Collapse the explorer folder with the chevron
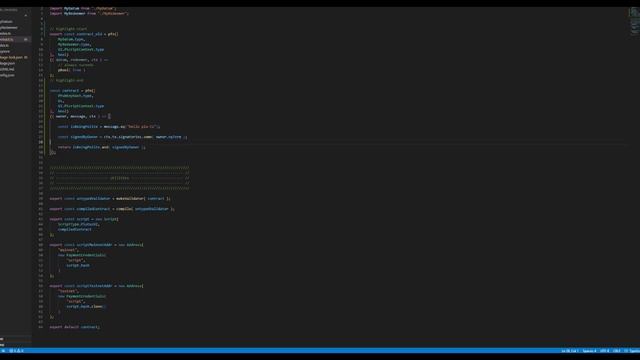The image size is (640, 360). click(26, 16)
